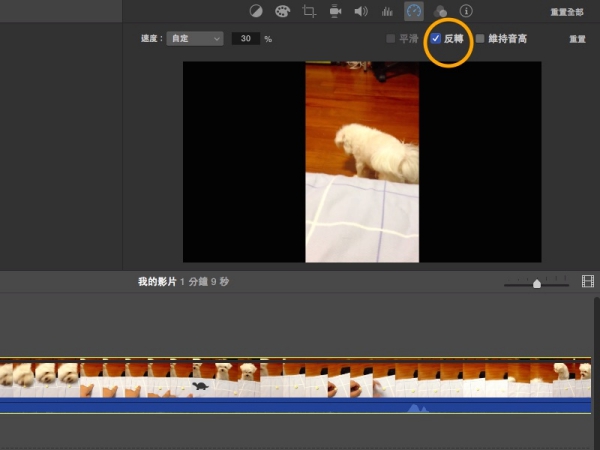This screenshot has width=600, height=450.
Task: Click the timeline zoom slider handle
Action: [x=537, y=284]
